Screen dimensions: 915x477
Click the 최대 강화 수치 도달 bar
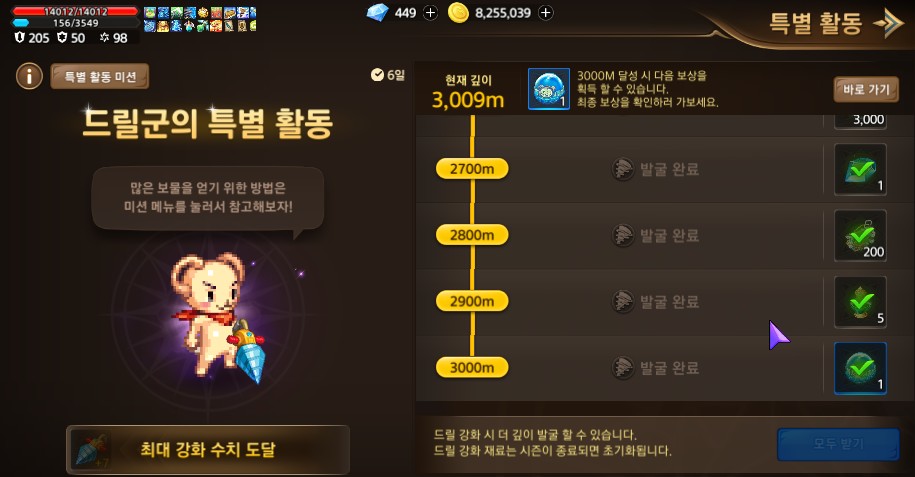(x=208, y=450)
